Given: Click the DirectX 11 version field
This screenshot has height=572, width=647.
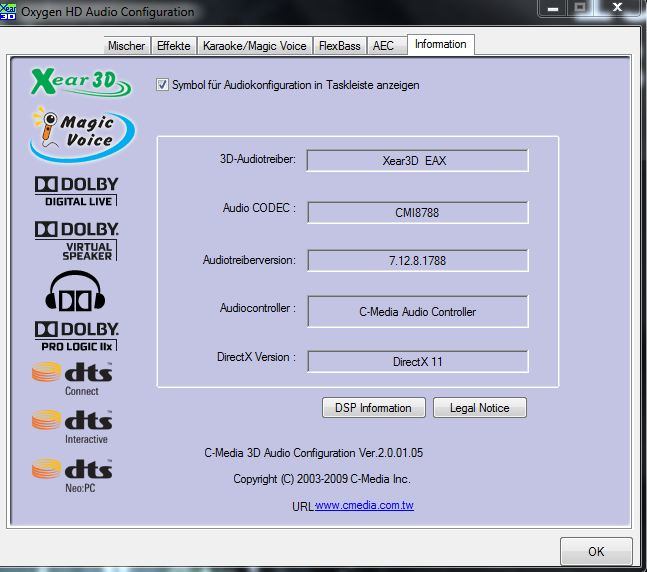Looking at the screenshot, I should (418, 362).
